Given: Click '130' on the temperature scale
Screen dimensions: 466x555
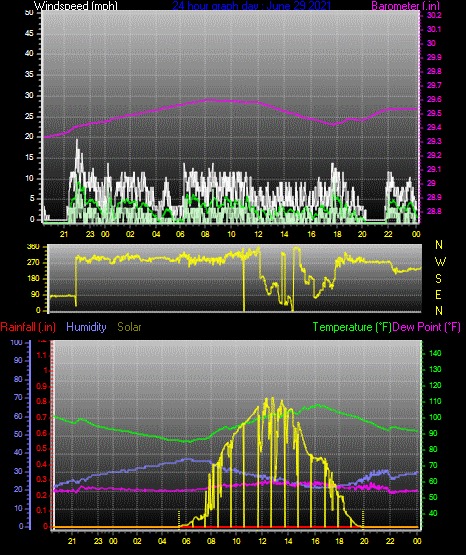Looking at the screenshot, I should pyautogui.click(x=435, y=369).
